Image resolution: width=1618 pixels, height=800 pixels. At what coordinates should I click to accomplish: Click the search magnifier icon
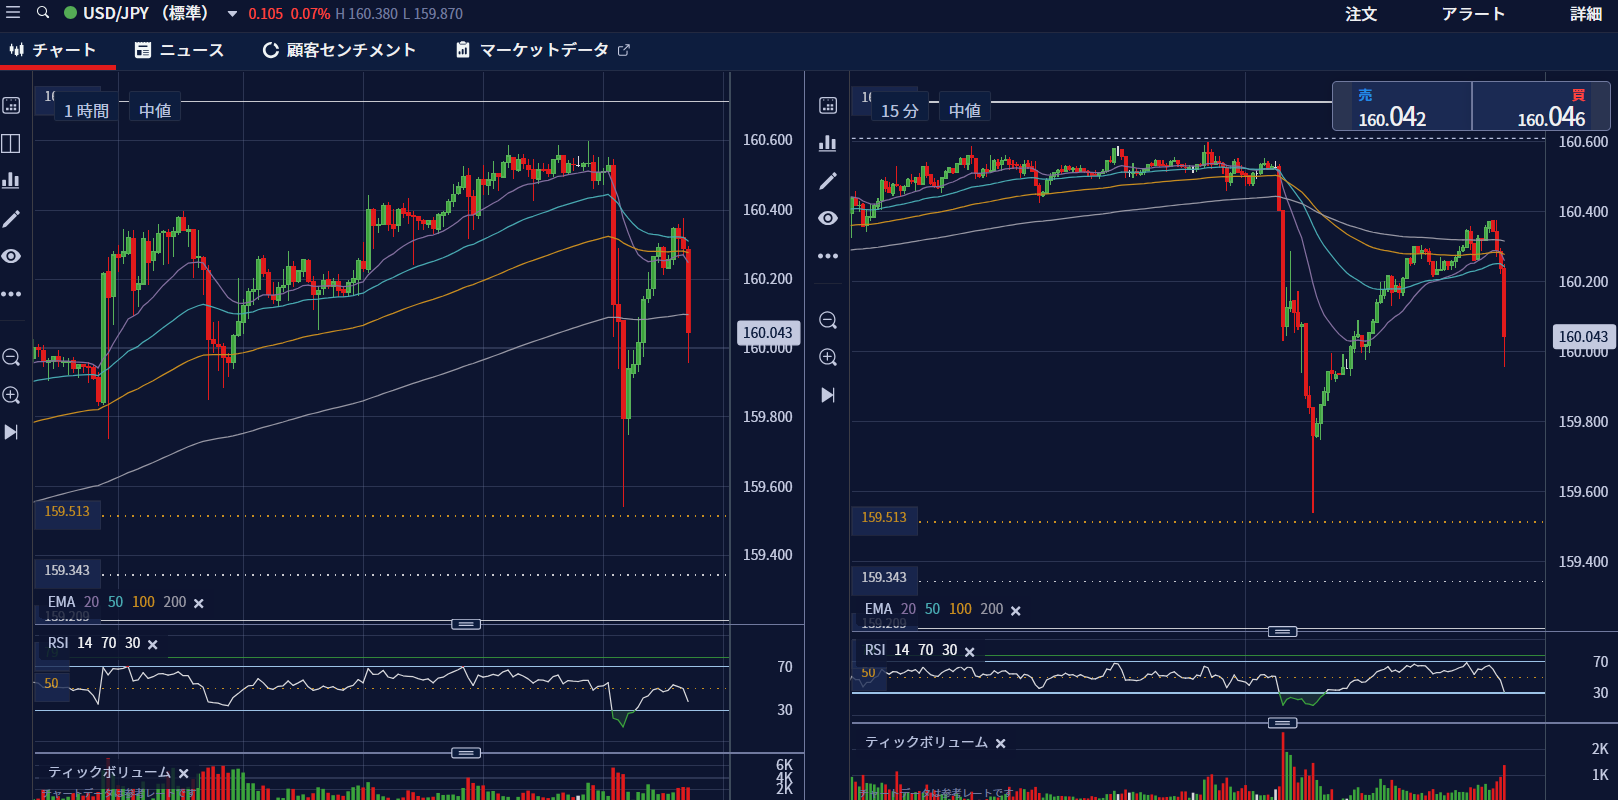click(x=43, y=13)
